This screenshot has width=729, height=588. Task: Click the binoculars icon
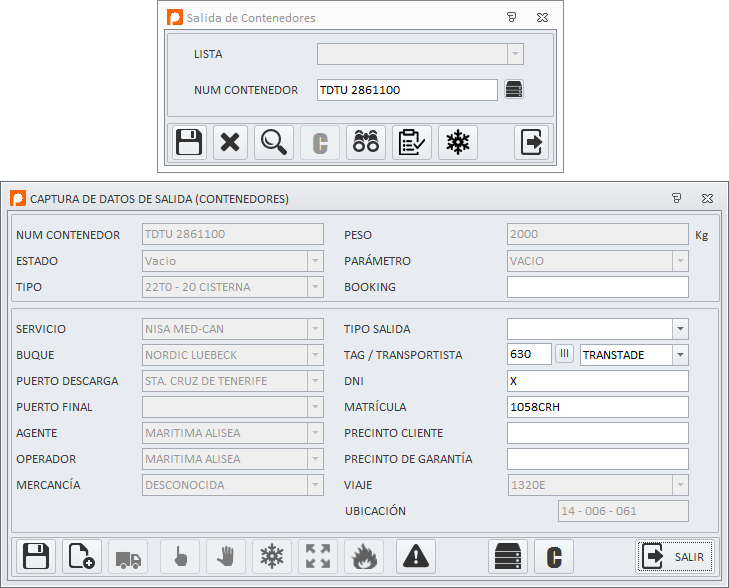click(366, 143)
